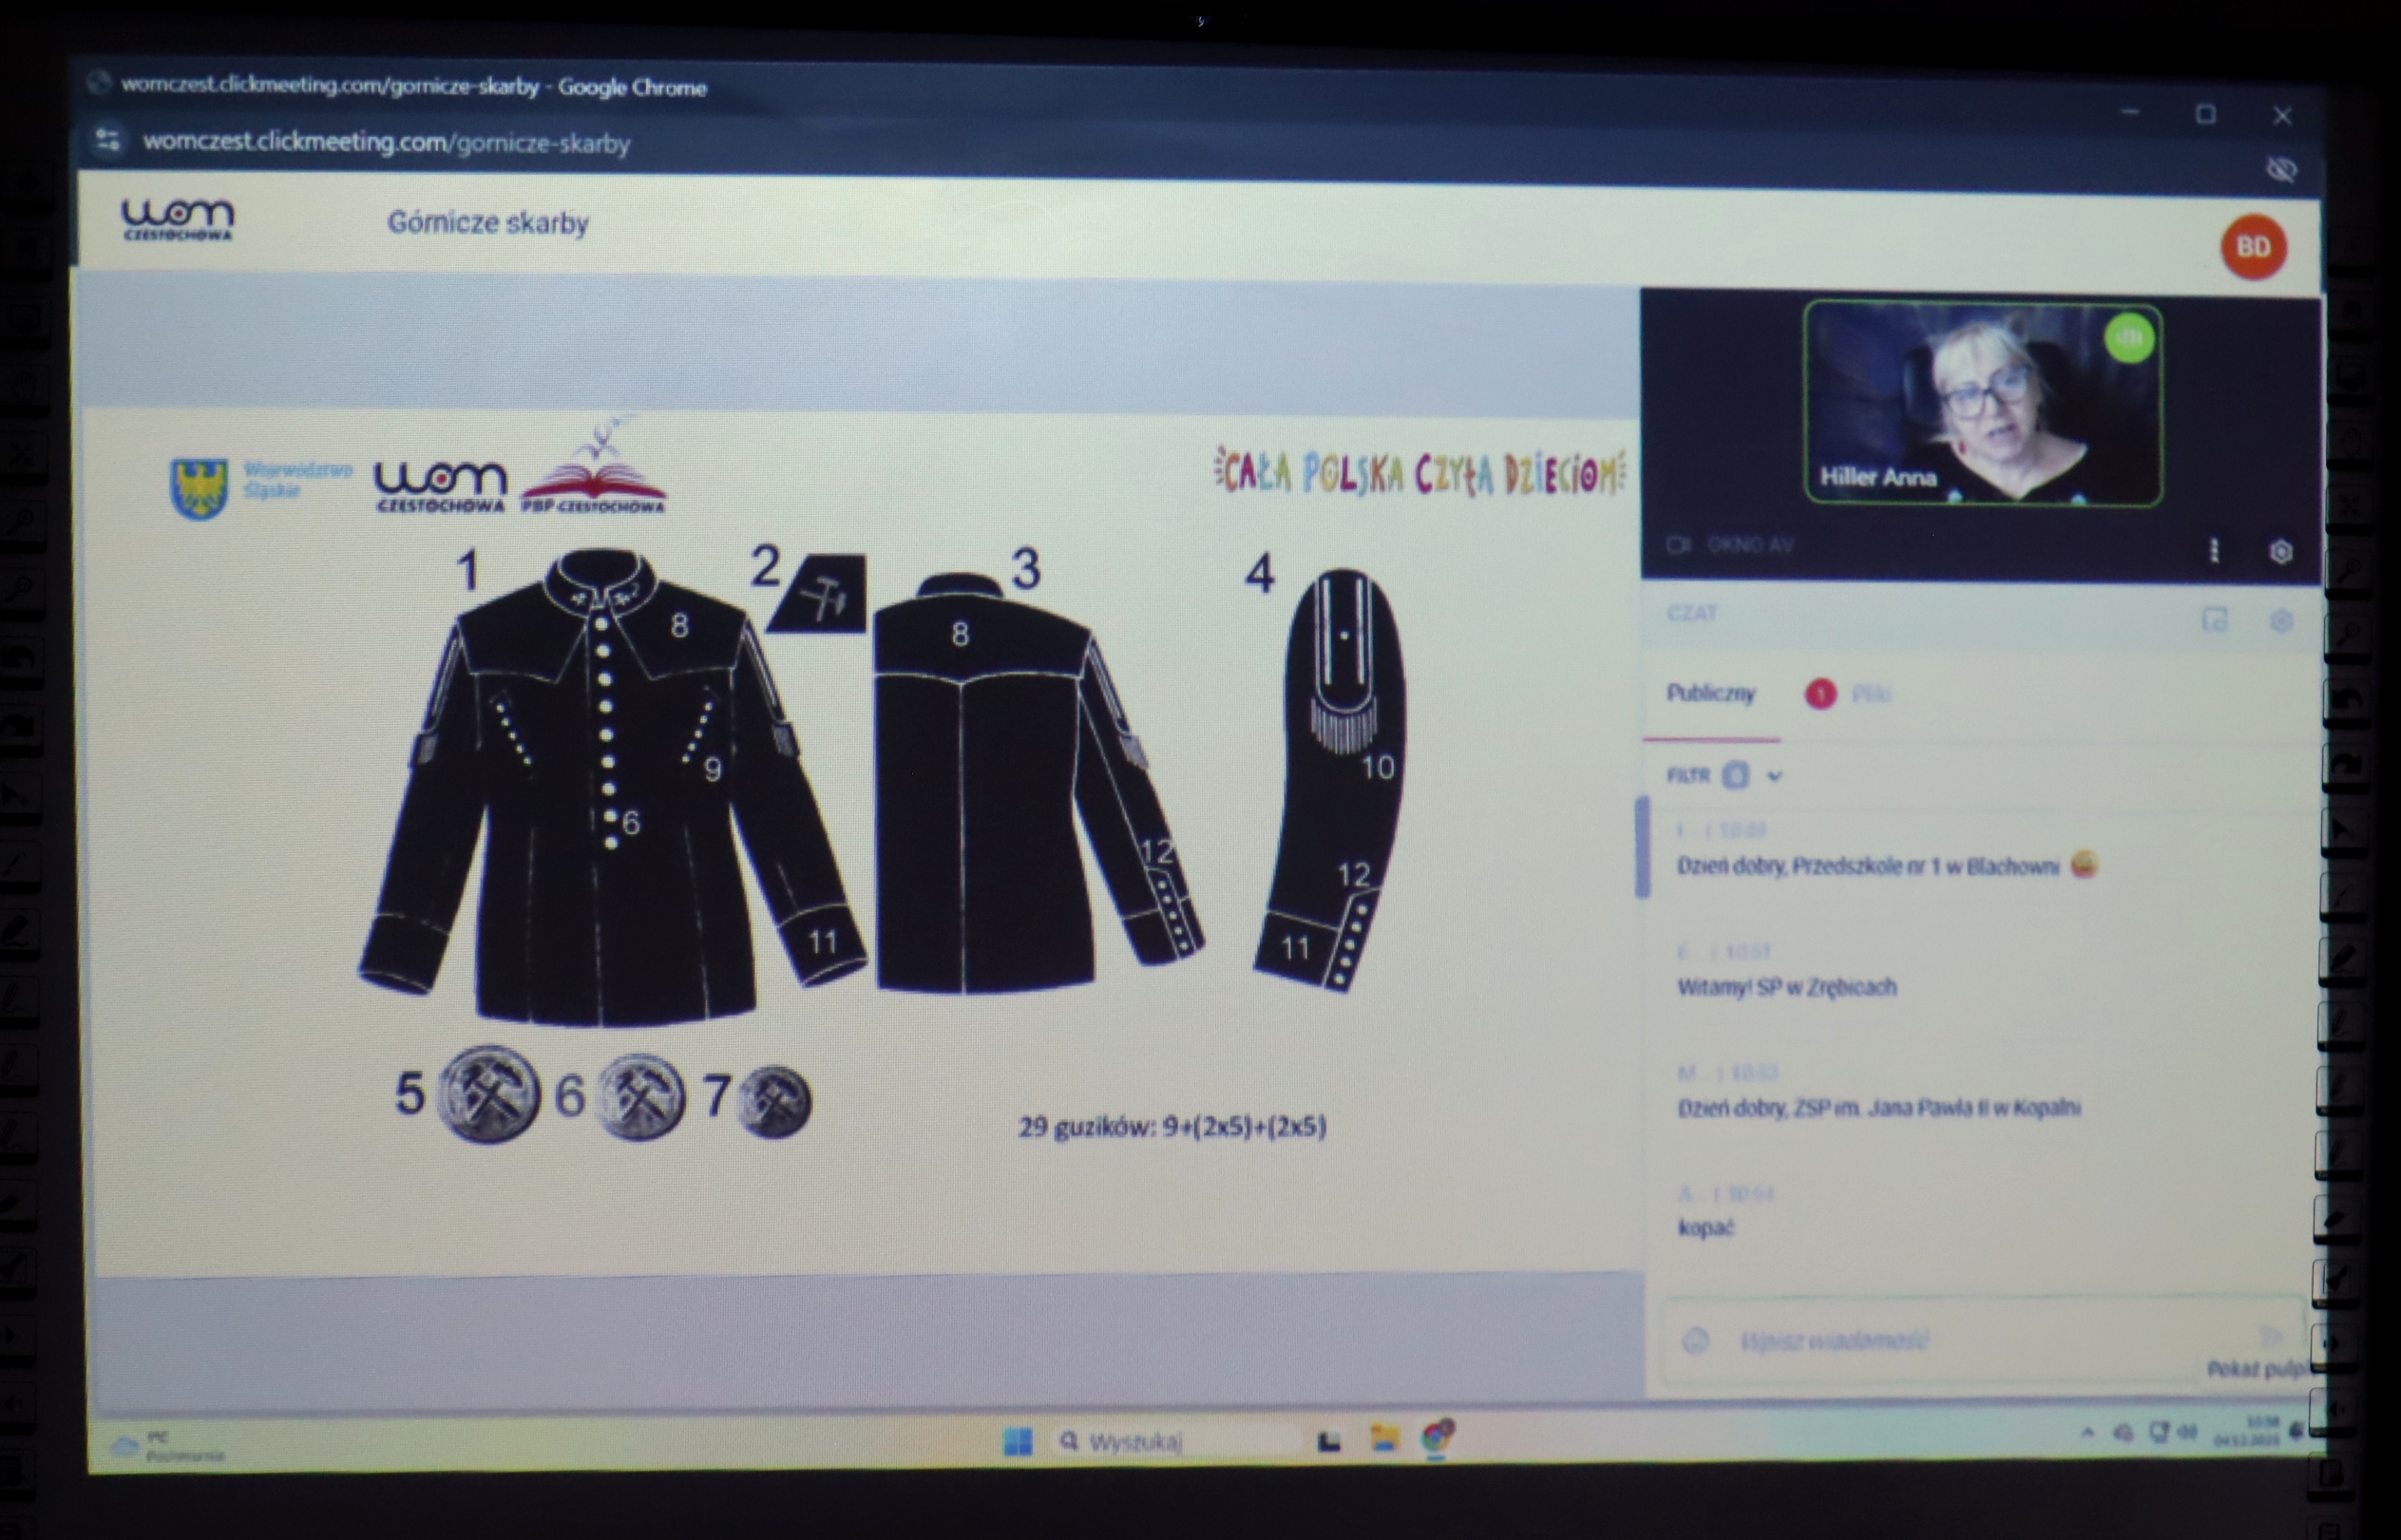Open emoji picker in message box
Image resolution: width=2401 pixels, height=1540 pixels.
(1695, 1341)
